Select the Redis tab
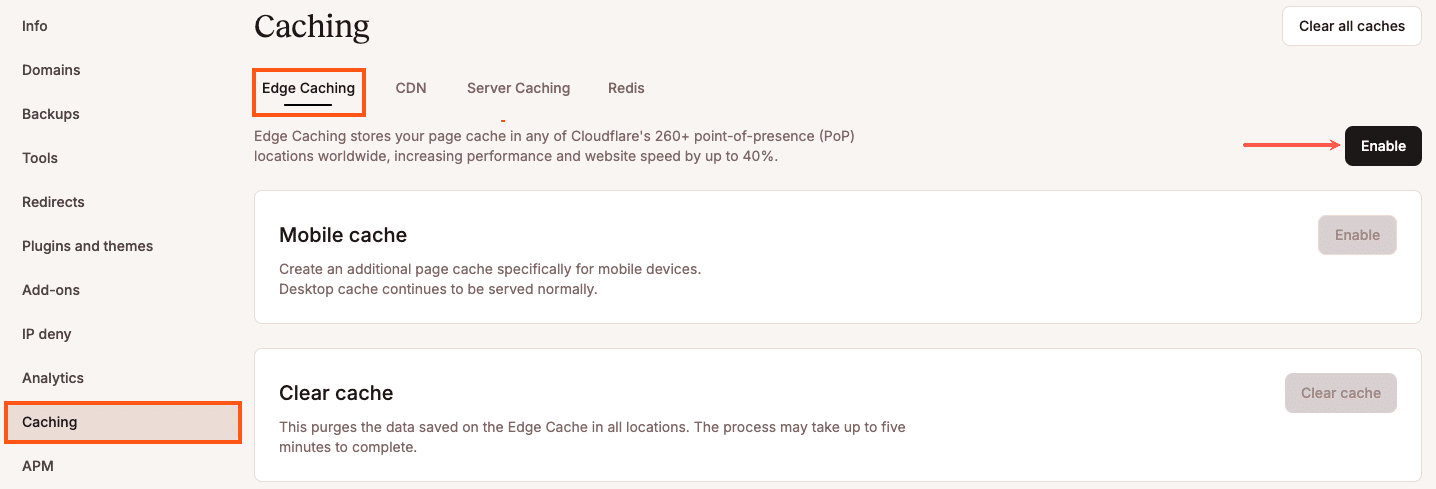 [626, 88]
